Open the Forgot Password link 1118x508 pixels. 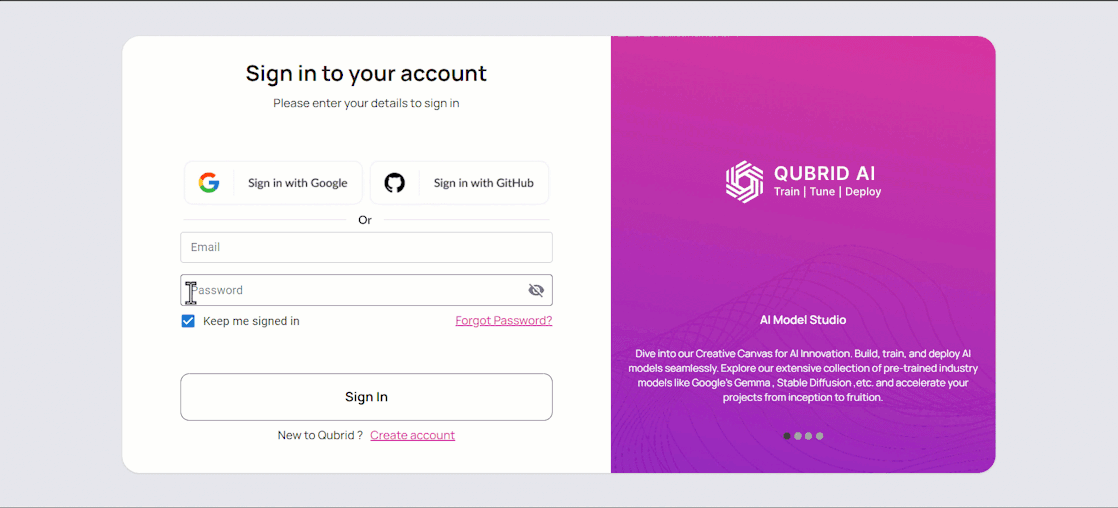coord(504,320)
